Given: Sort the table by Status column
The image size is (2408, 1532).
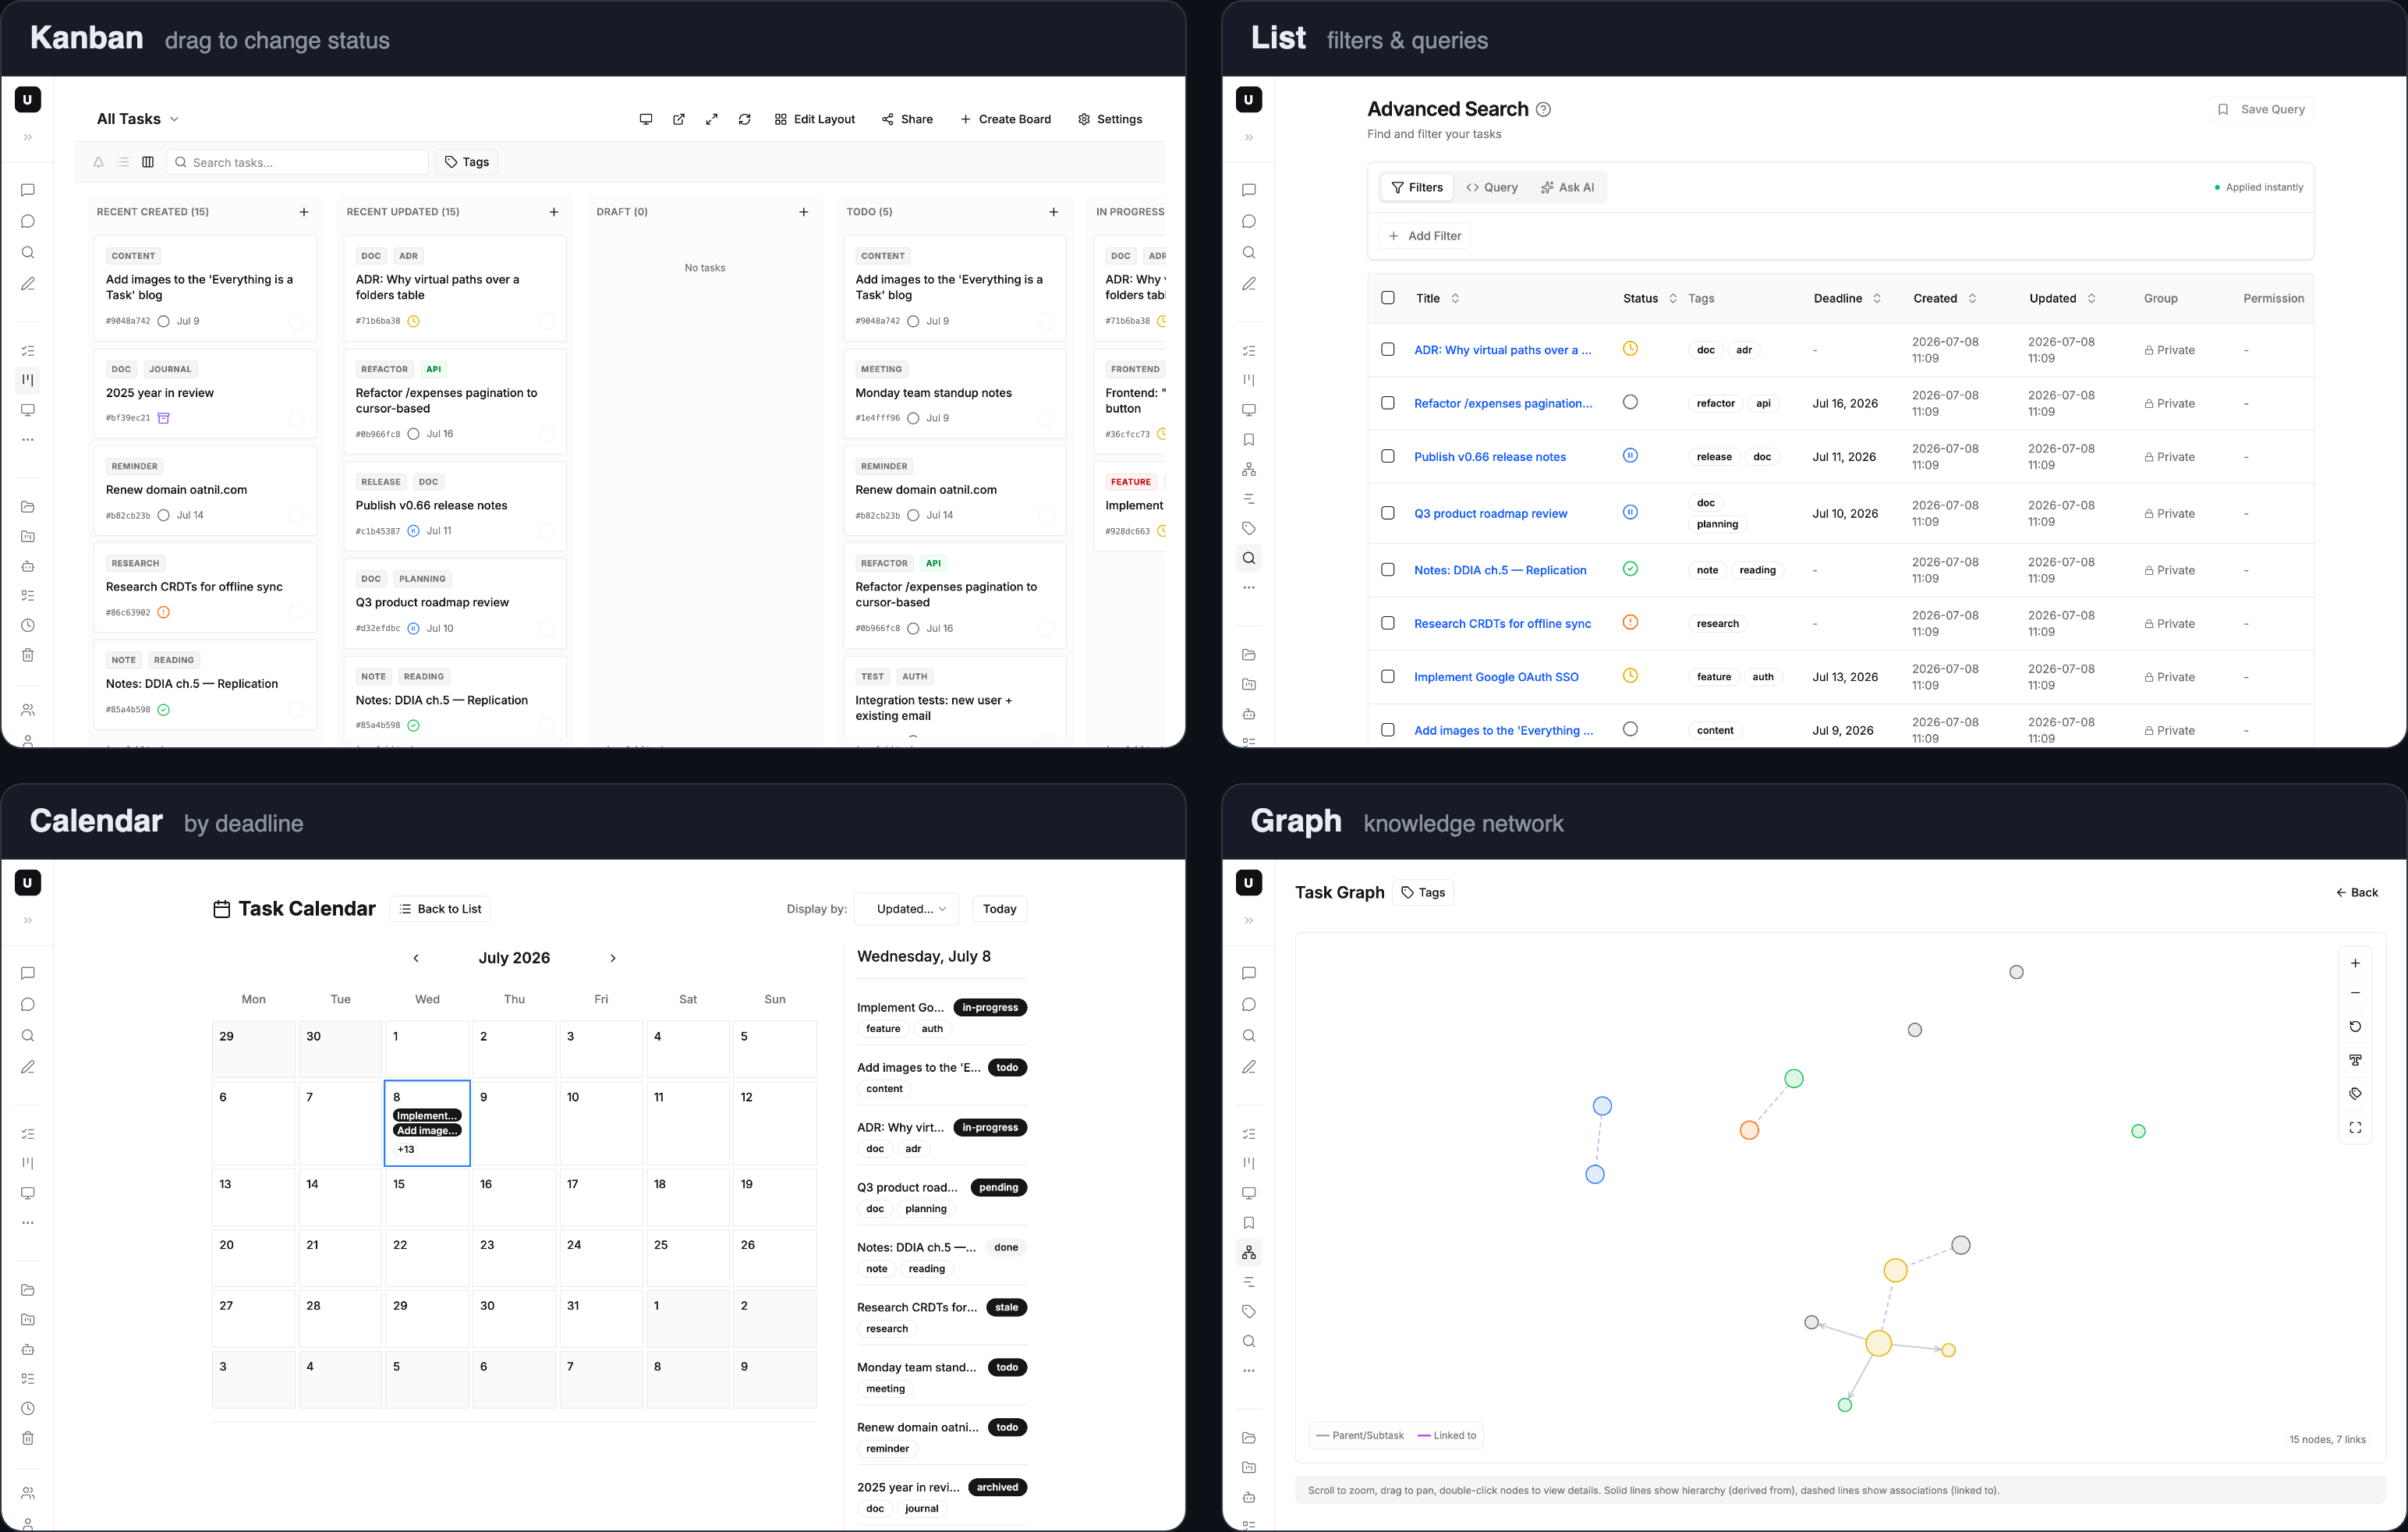Looking at the screenshot, I should pos(1650,298).
